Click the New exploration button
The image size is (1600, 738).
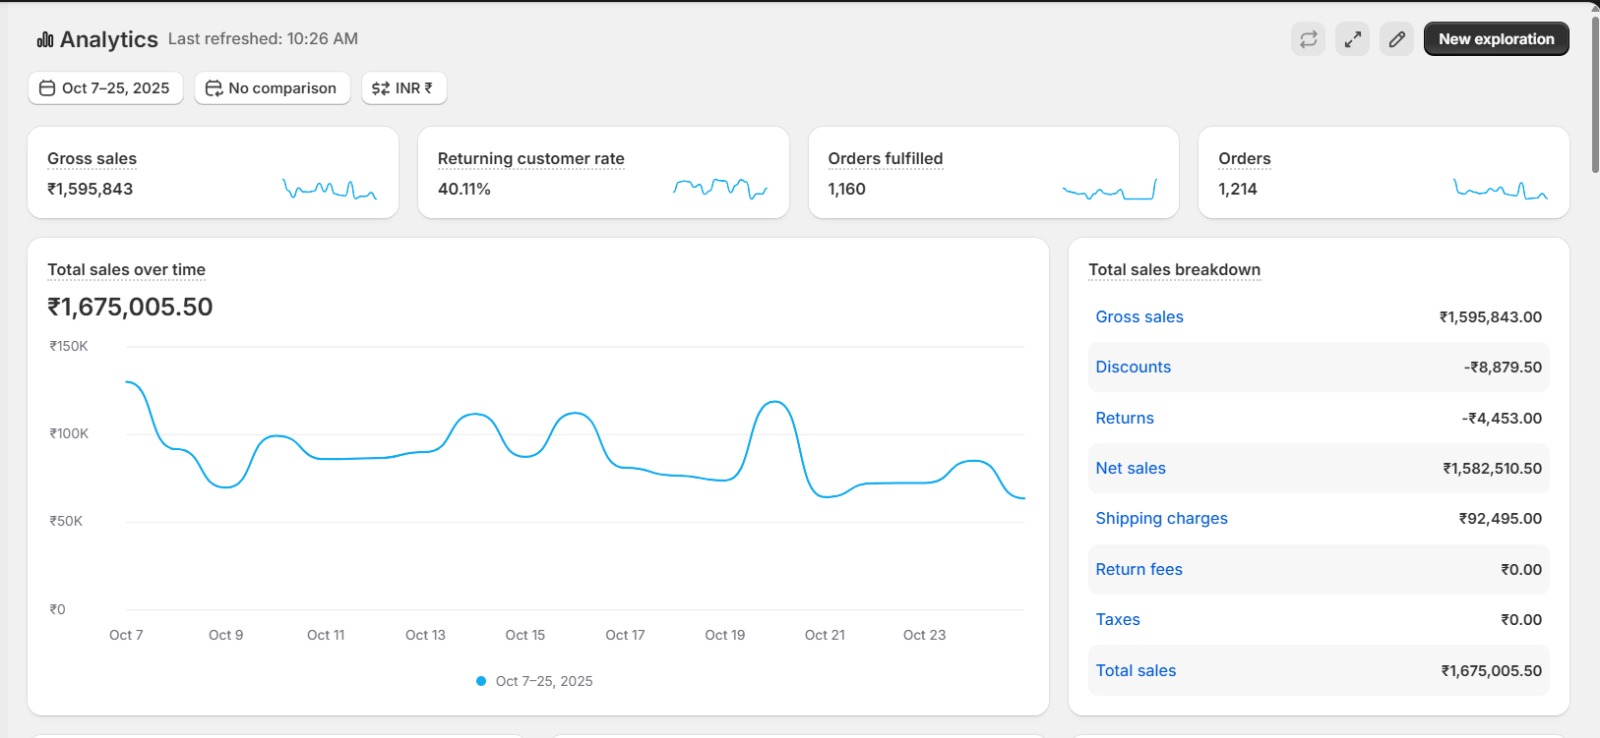(1496, 39)
